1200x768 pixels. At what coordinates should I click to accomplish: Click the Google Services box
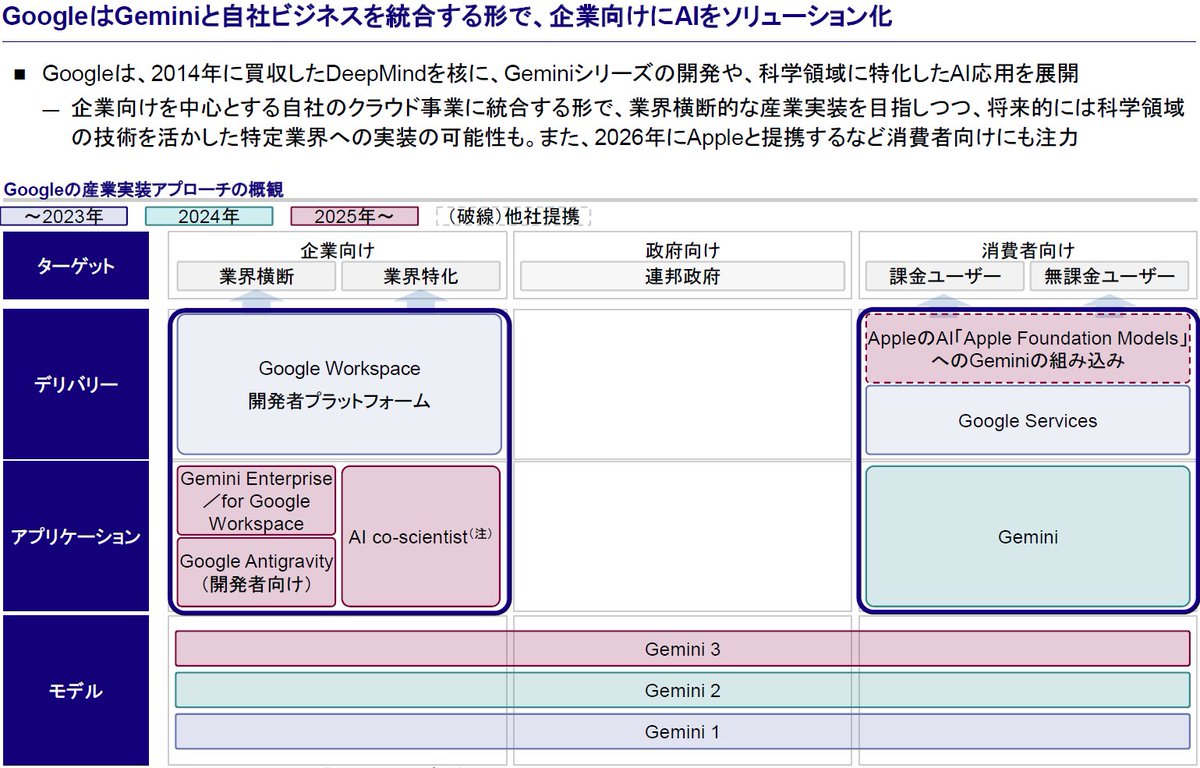click(1027, 421)
